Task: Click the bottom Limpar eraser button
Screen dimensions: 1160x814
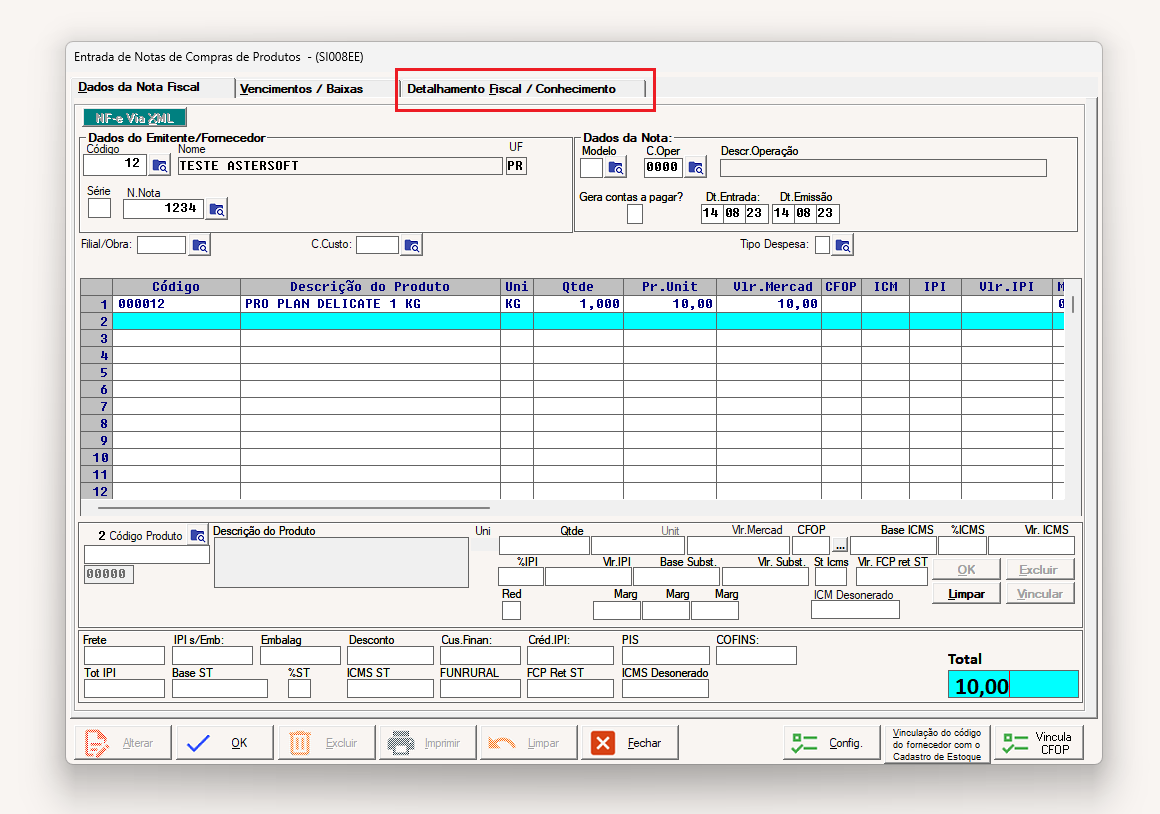Action: (528, 743)
